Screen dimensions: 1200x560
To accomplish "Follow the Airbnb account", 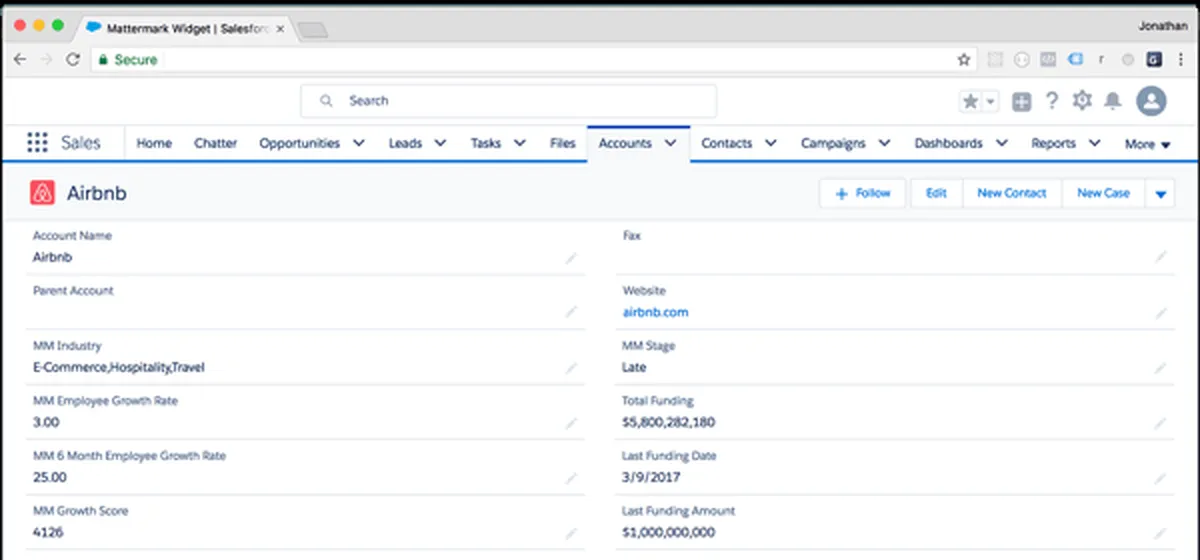I will [862, 193].
